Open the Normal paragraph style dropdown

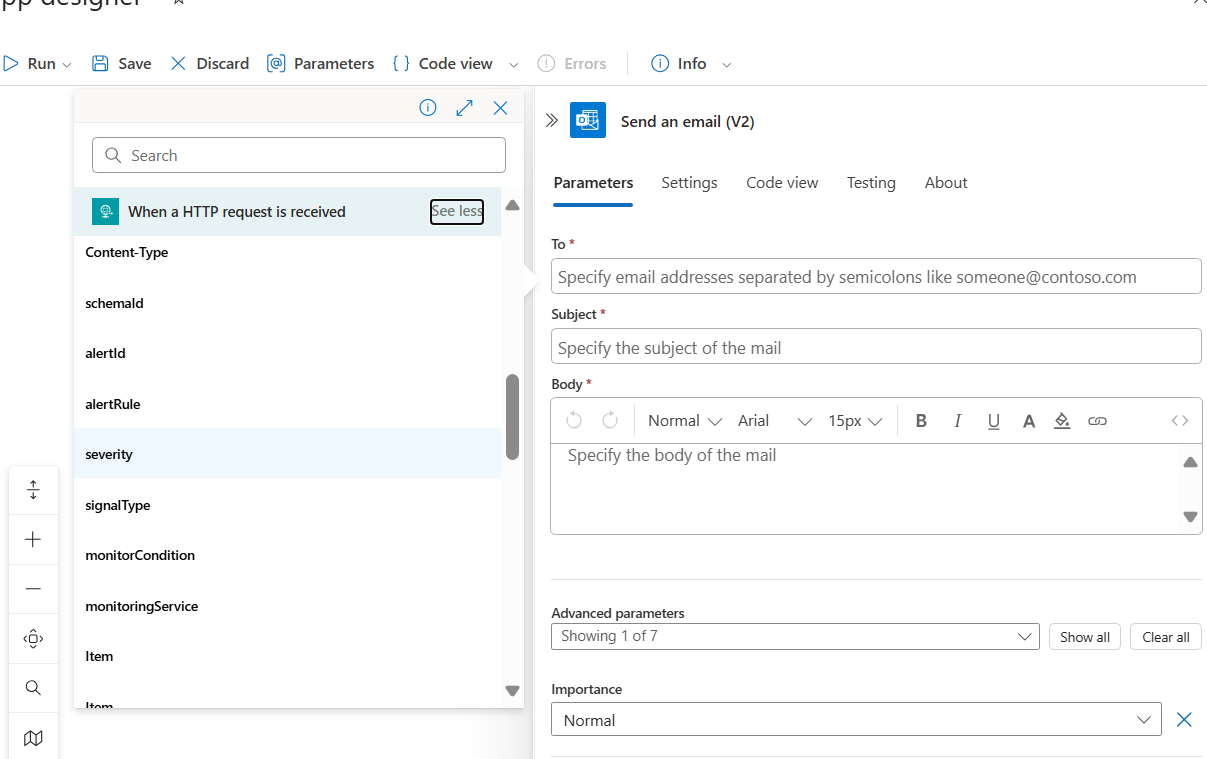pyautogui.click(x=685, y=421)
